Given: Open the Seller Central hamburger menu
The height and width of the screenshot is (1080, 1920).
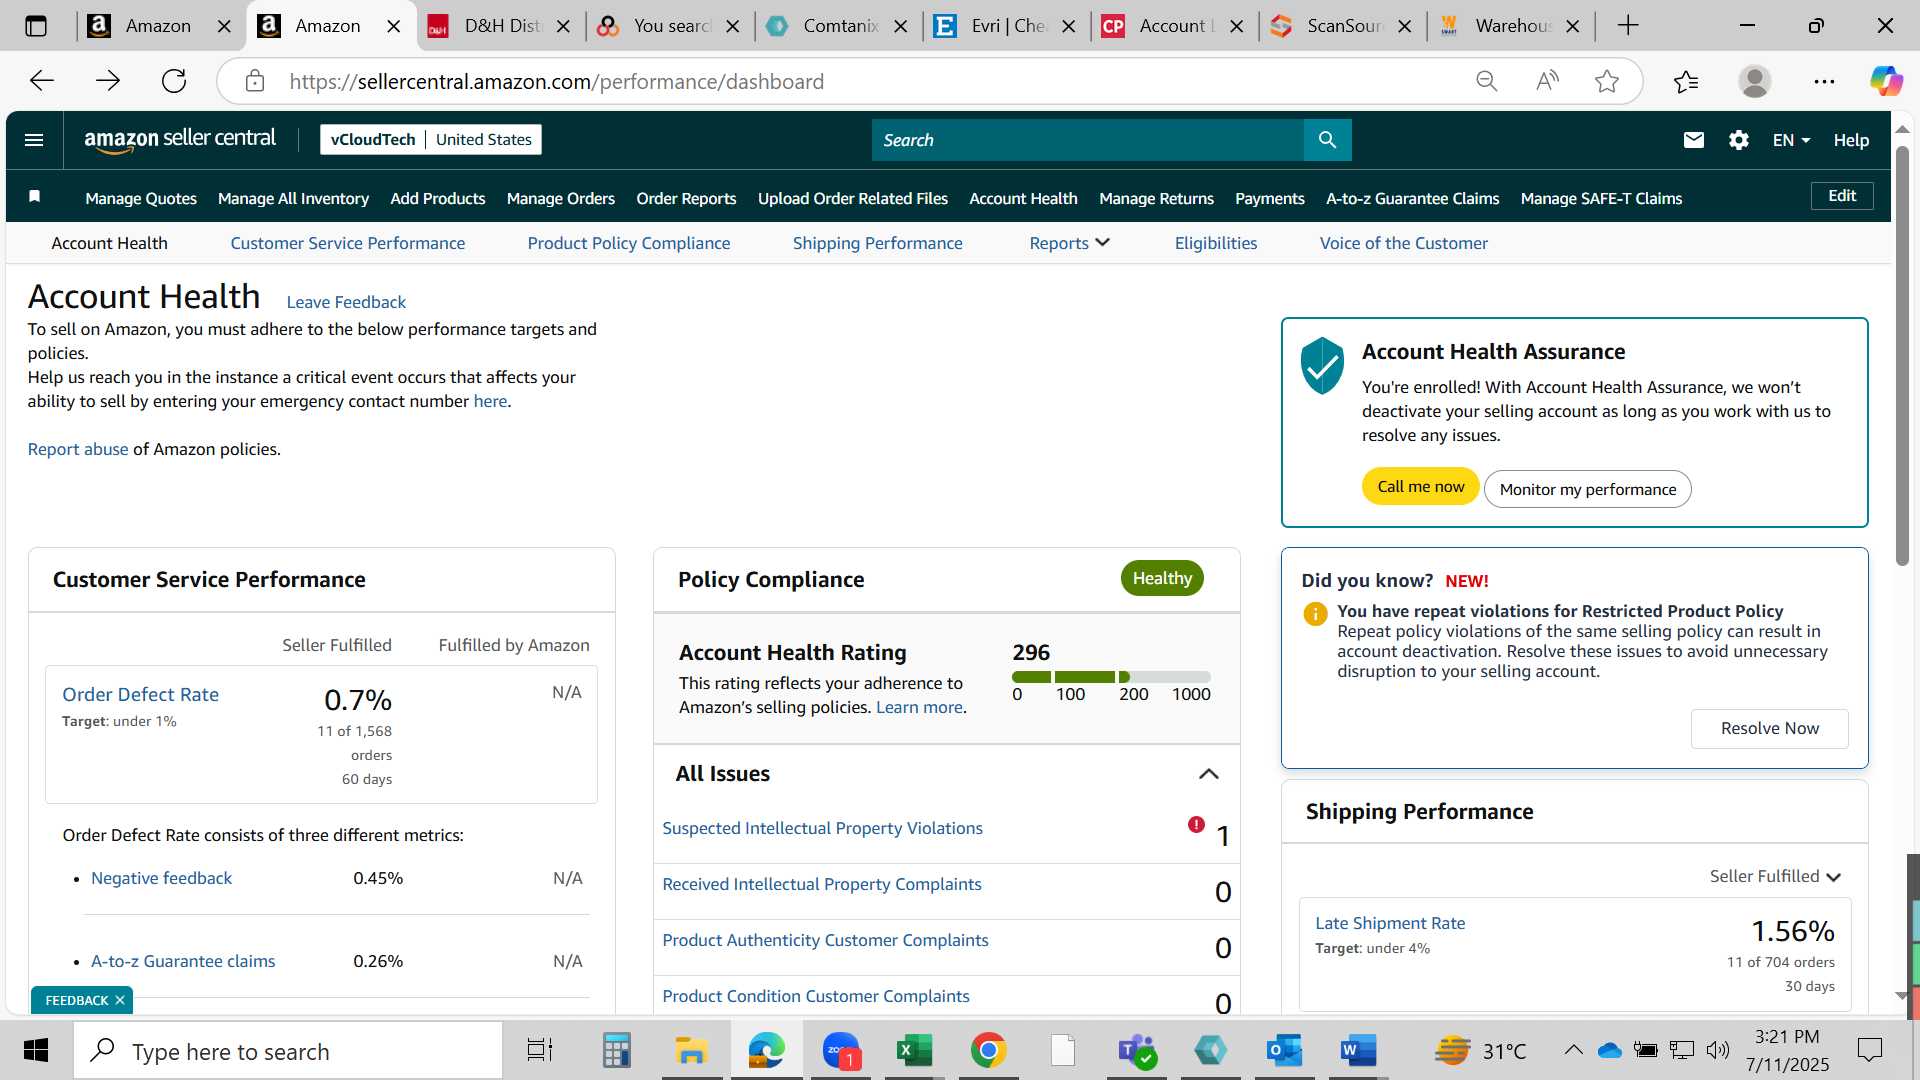Looking at the screenshot, I should click(x=34, y=140).
